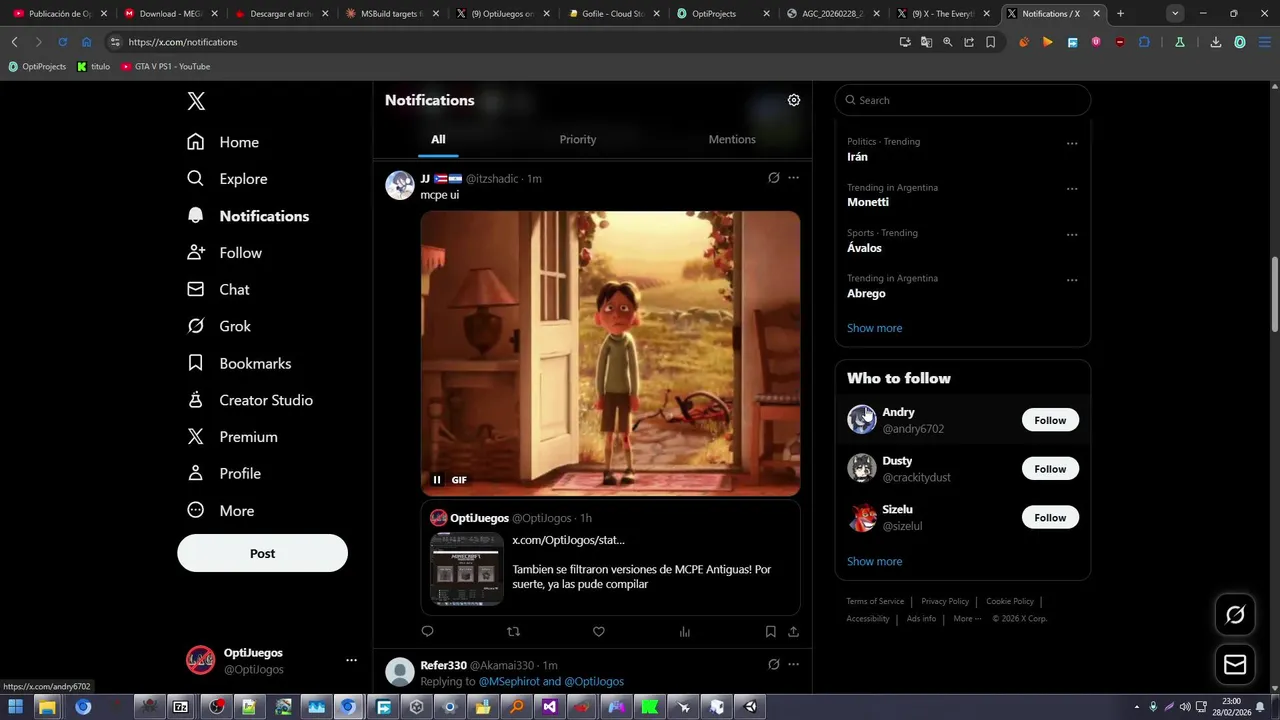This screenshot has width=1280, height=720.
Task: Open File Explorer from taskbar
Action: click(48, 707)
